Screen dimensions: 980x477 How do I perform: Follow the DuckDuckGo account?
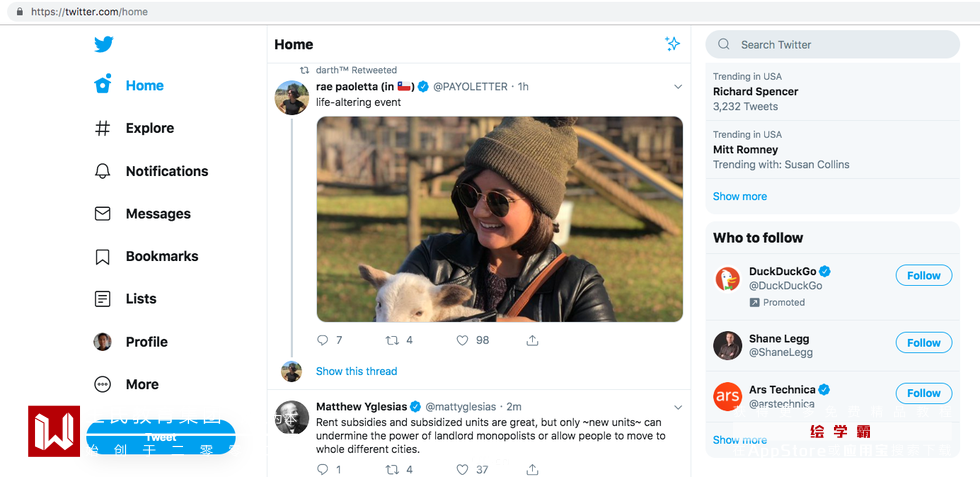point(923,276)
